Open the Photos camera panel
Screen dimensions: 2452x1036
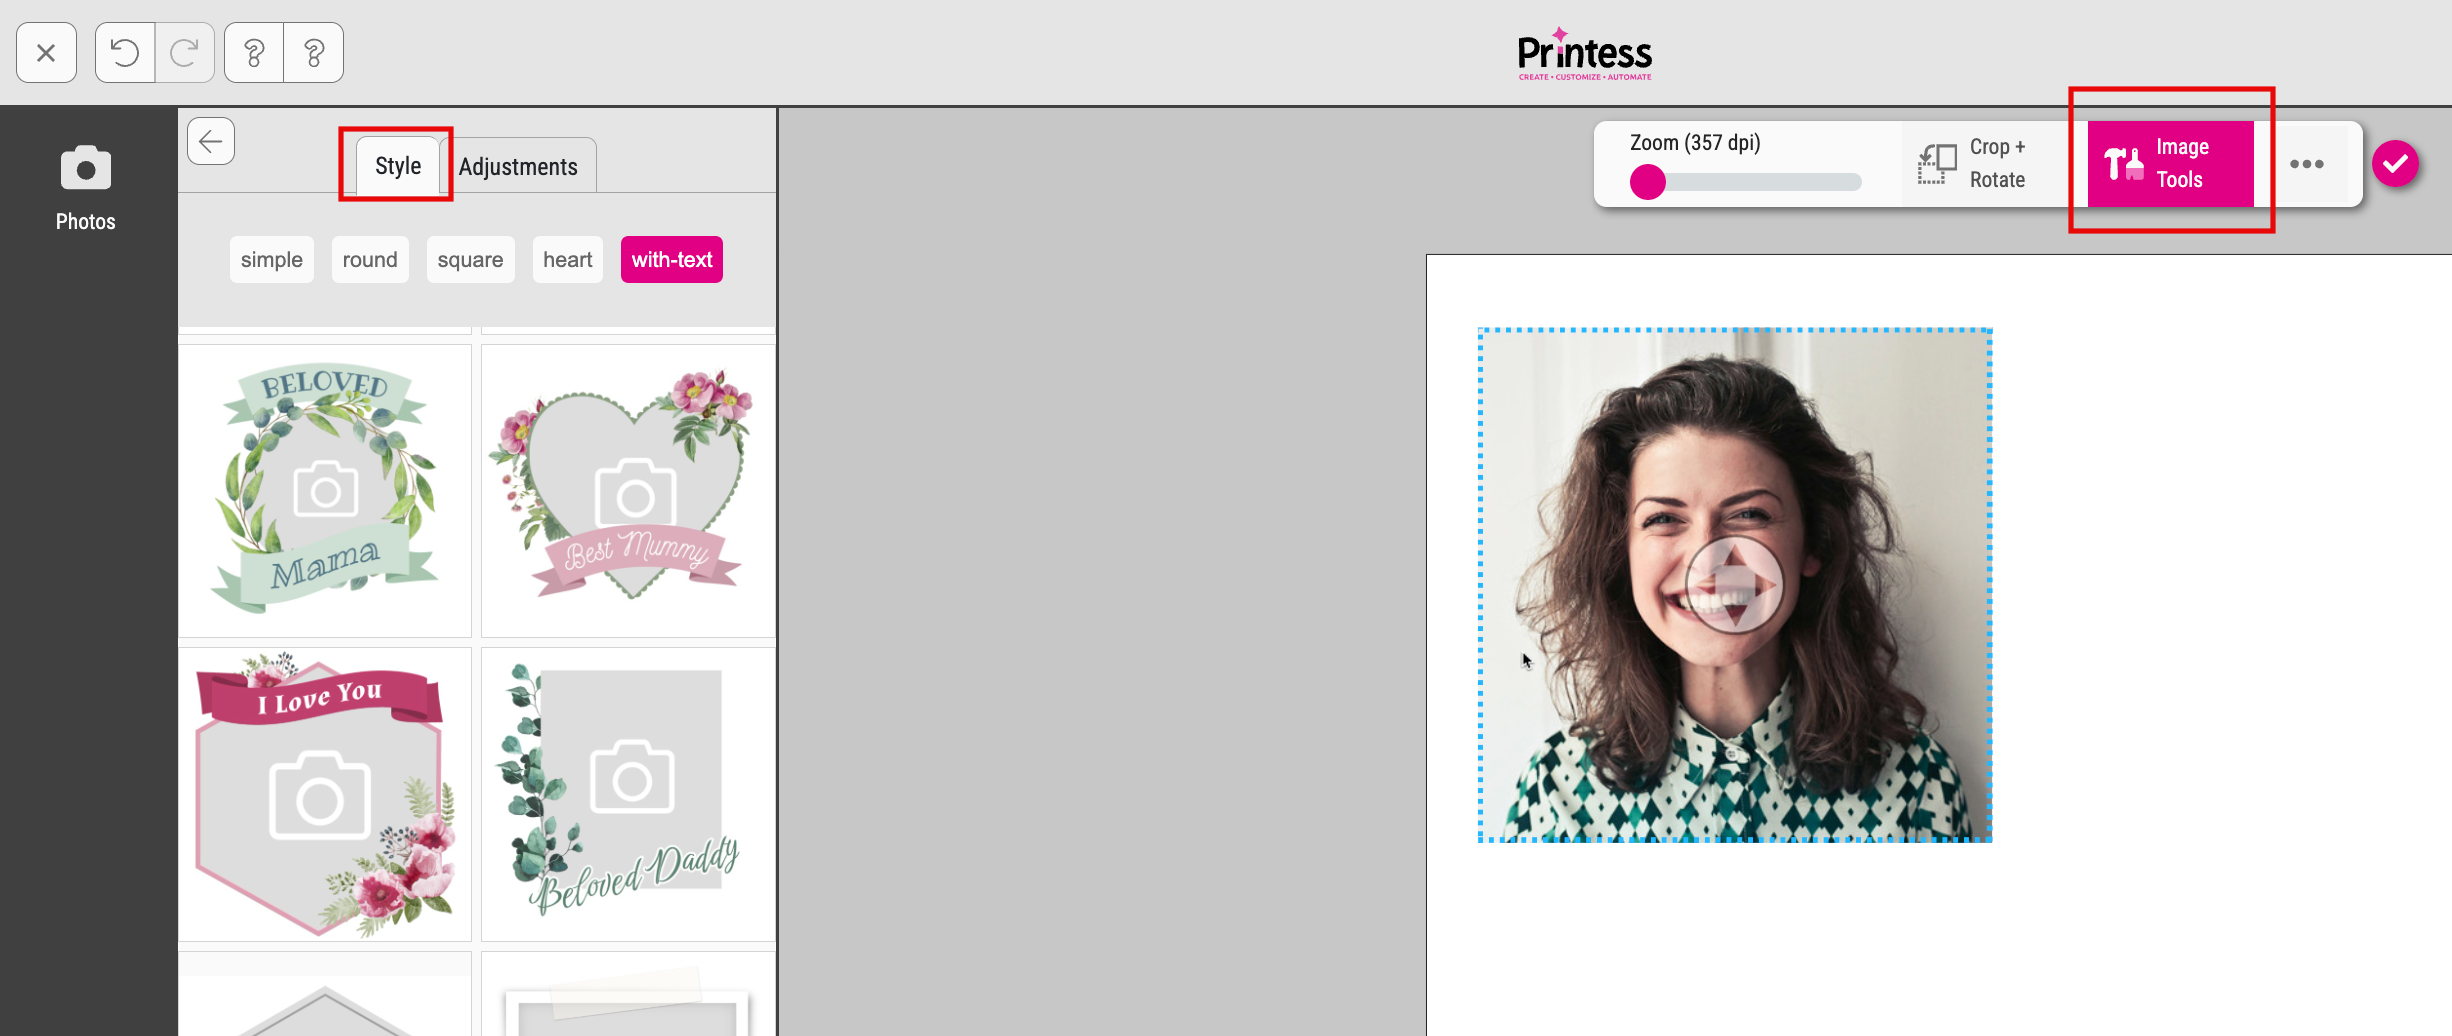tap(86, 188)
